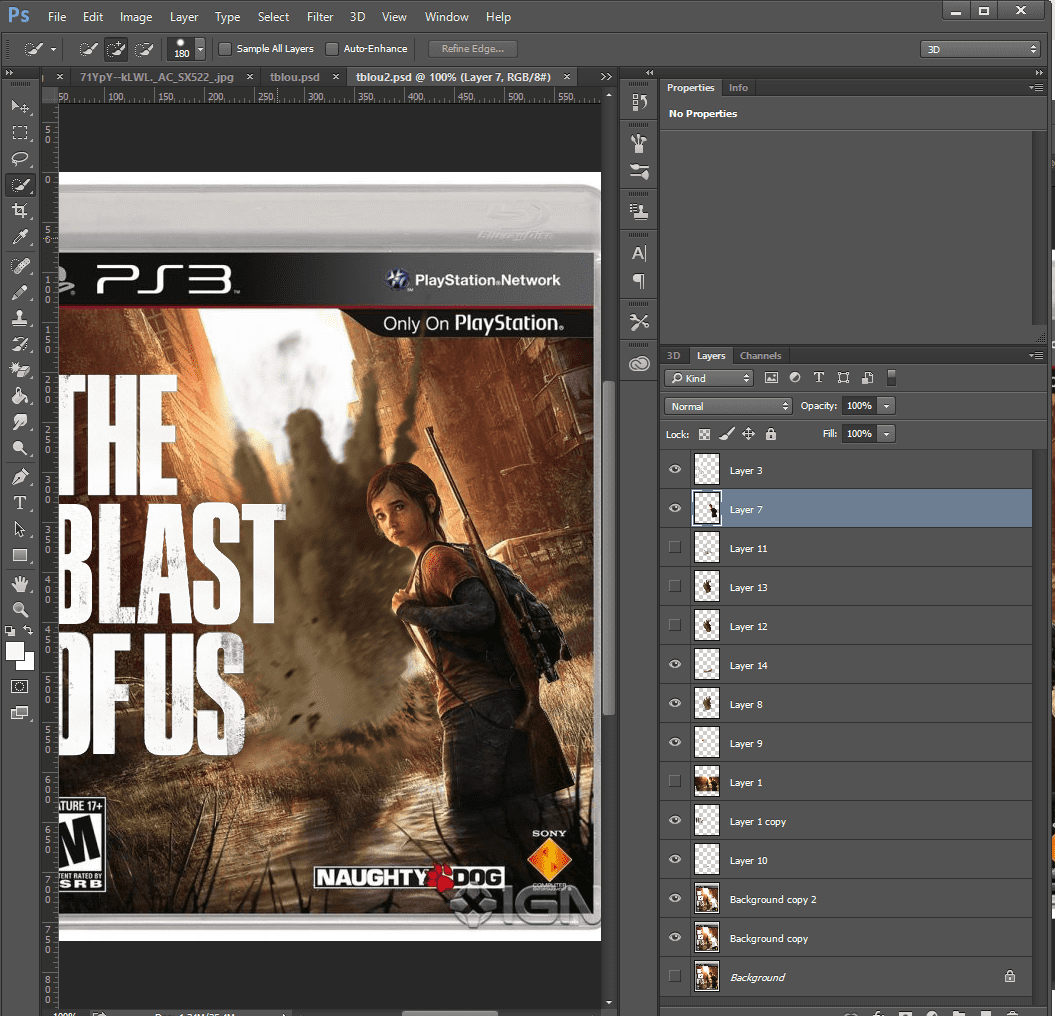This screenshot has width=1055, height=1016.
Task: Open the blend mode Normal dropdown
Action: tap(728, 406)
